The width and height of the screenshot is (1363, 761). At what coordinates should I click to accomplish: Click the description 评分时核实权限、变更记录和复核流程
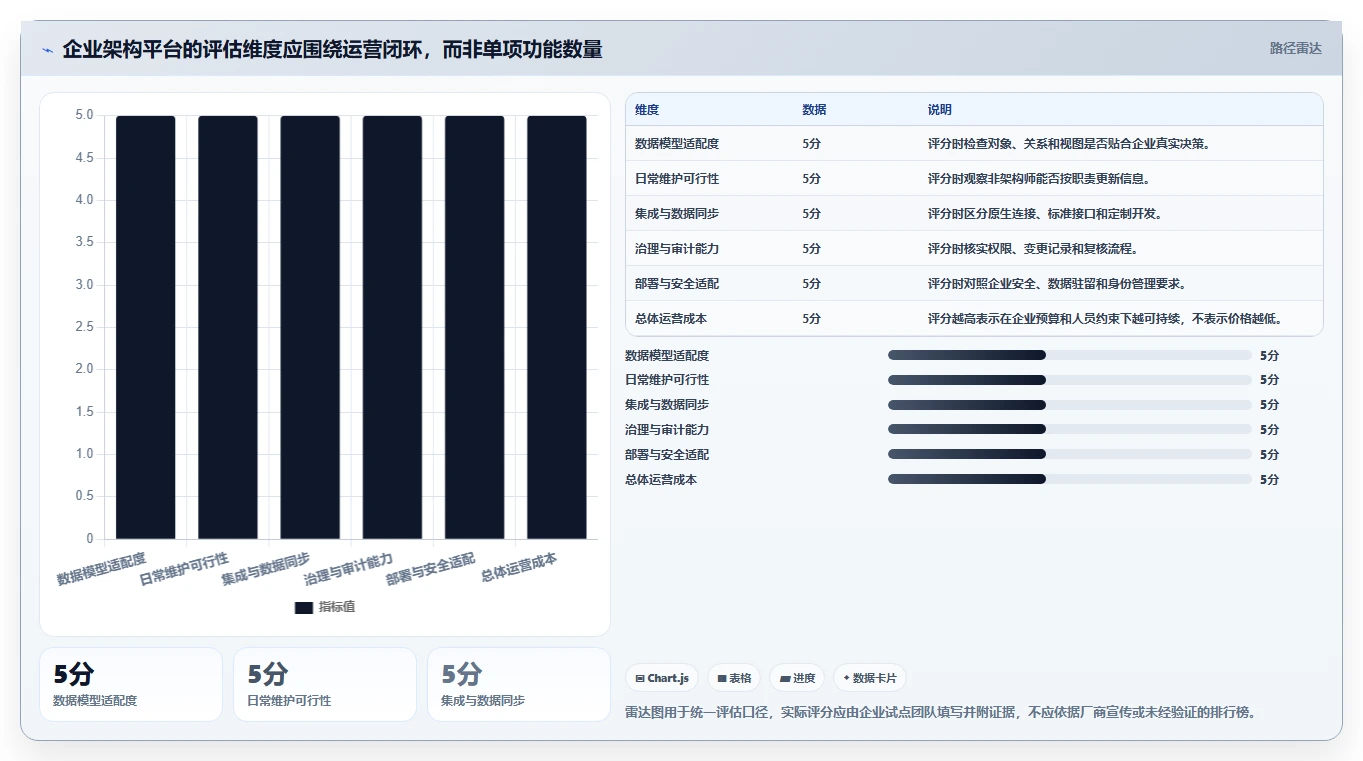click(1033, 249)
